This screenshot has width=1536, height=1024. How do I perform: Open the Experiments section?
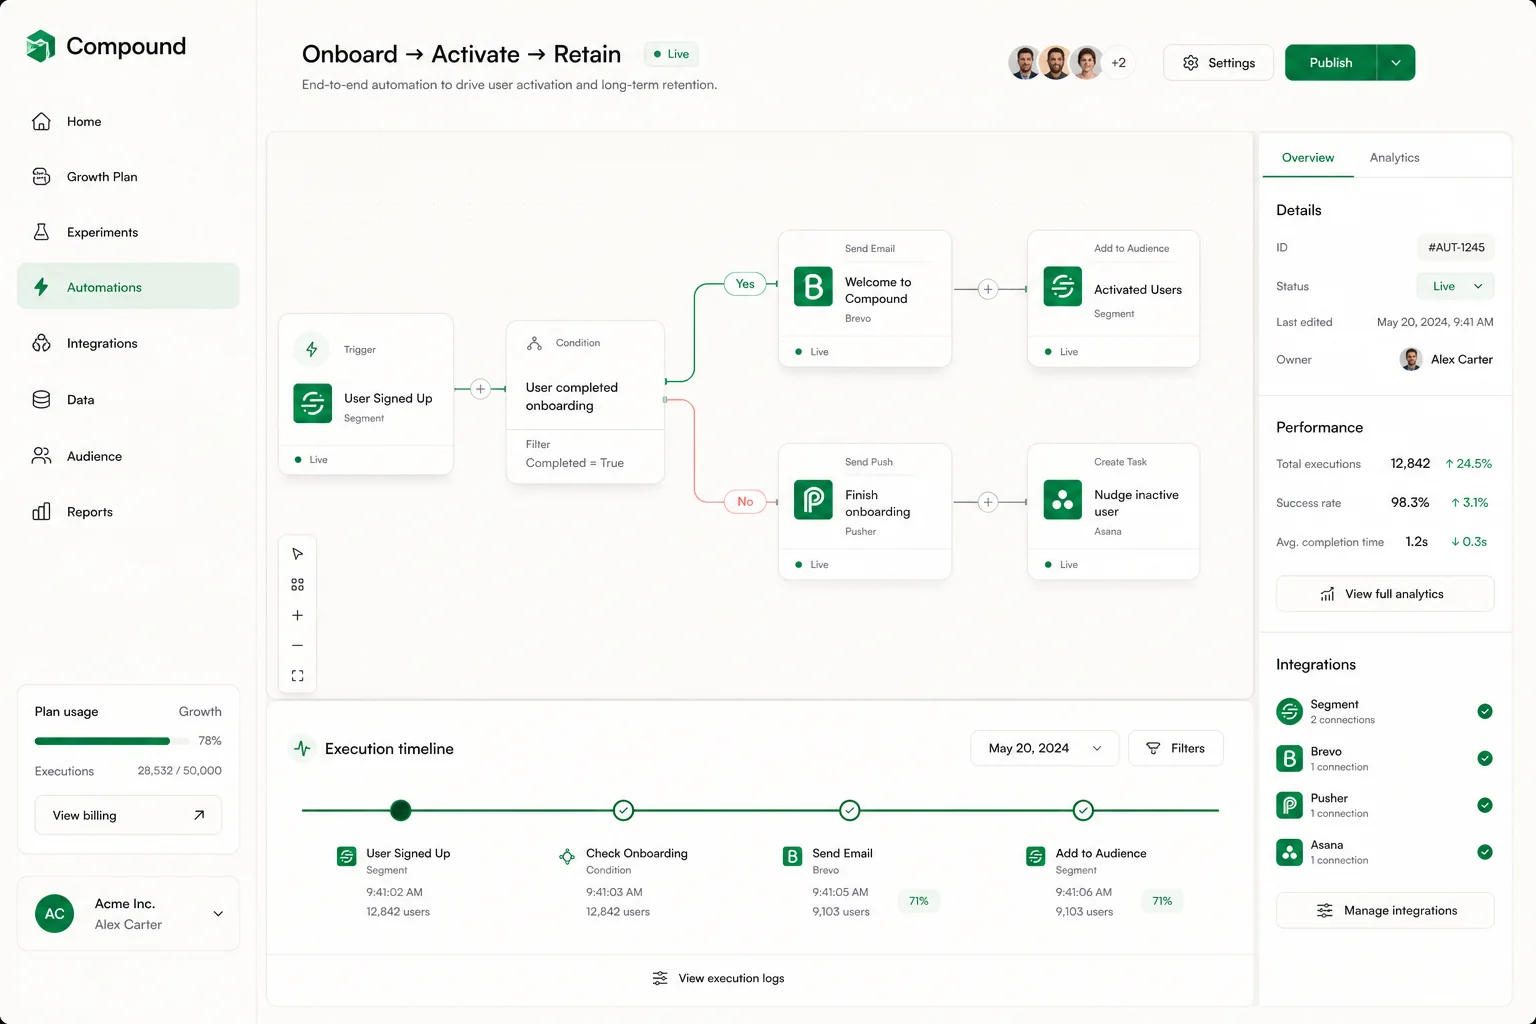point(128,232)
